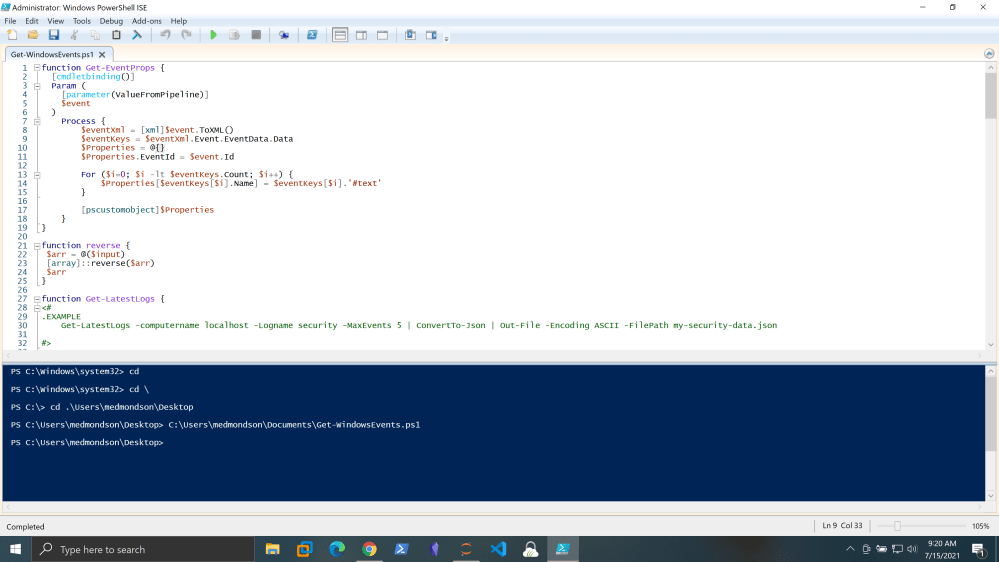The width and height of the screenshot is (999, 562).
Task: Click the Windows taskbar search box
Action: coord(145,549)
